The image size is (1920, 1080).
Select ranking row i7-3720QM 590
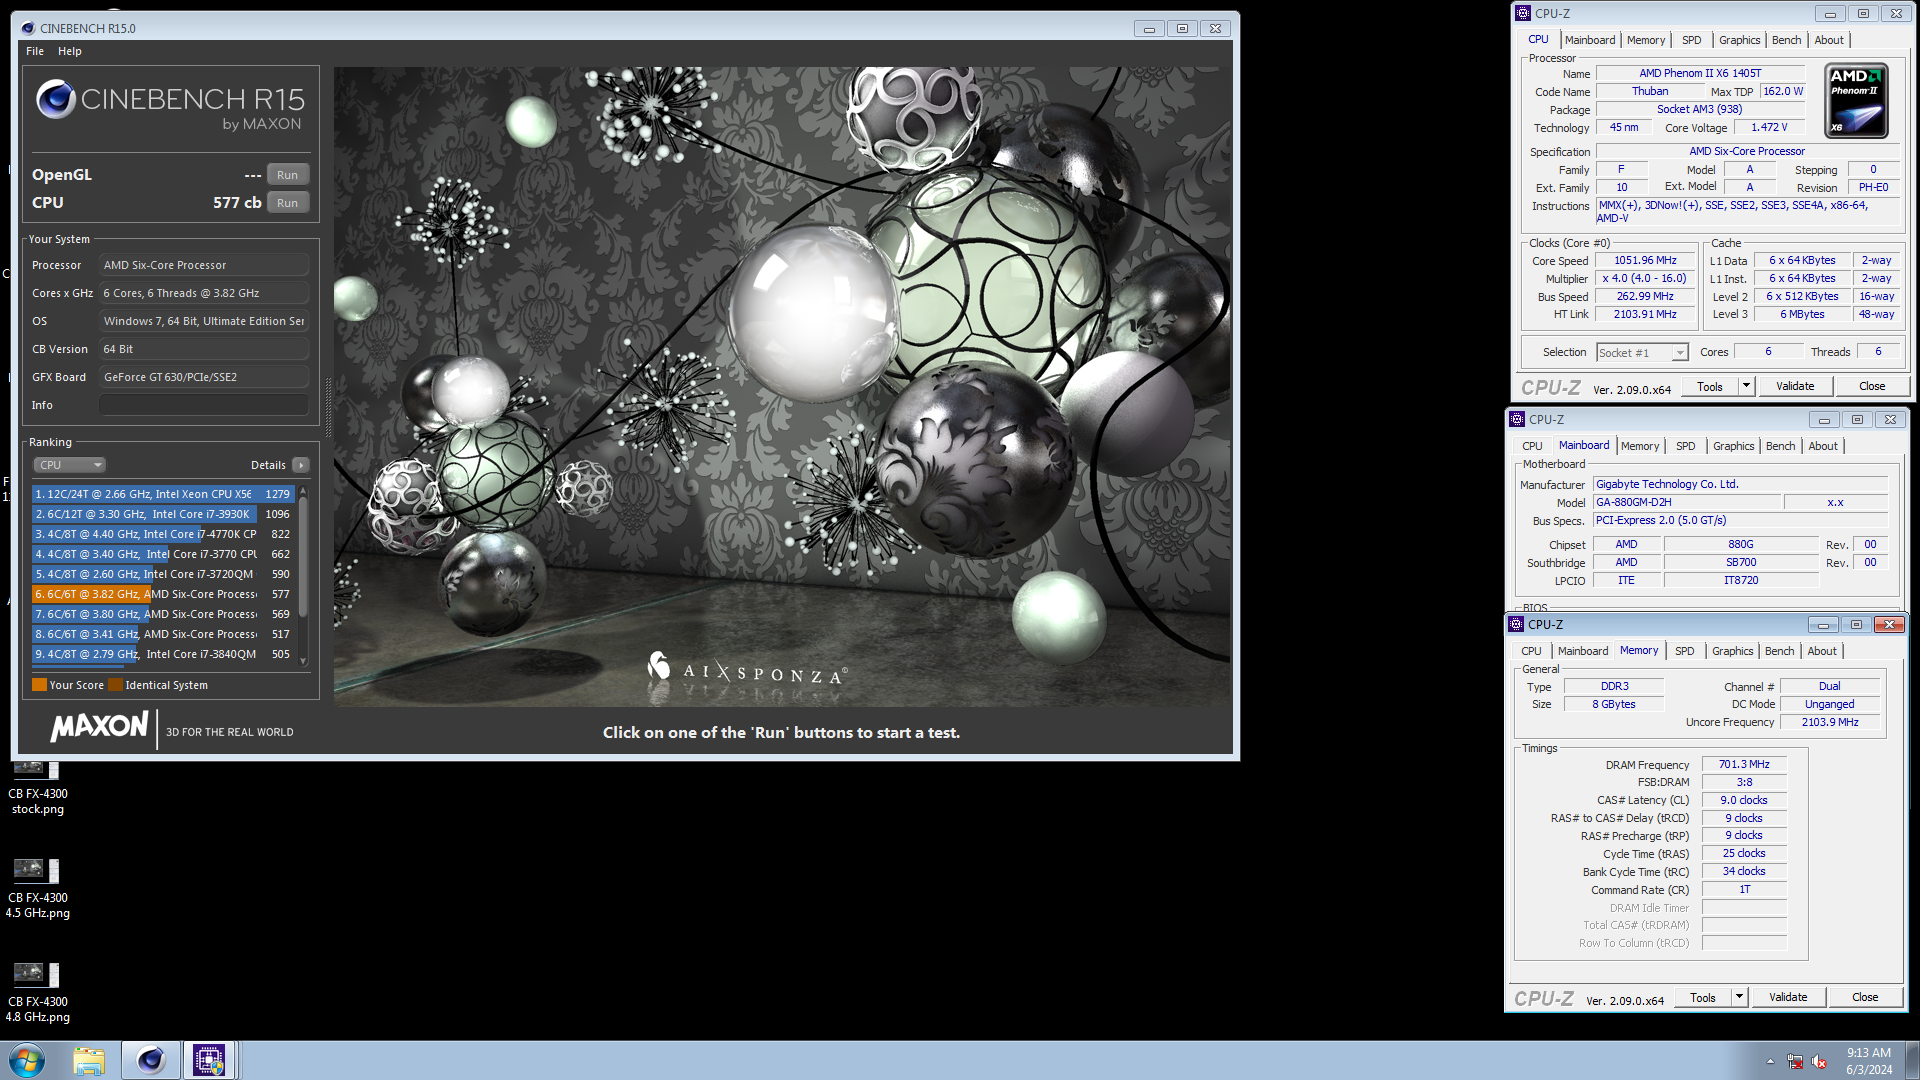163,574
